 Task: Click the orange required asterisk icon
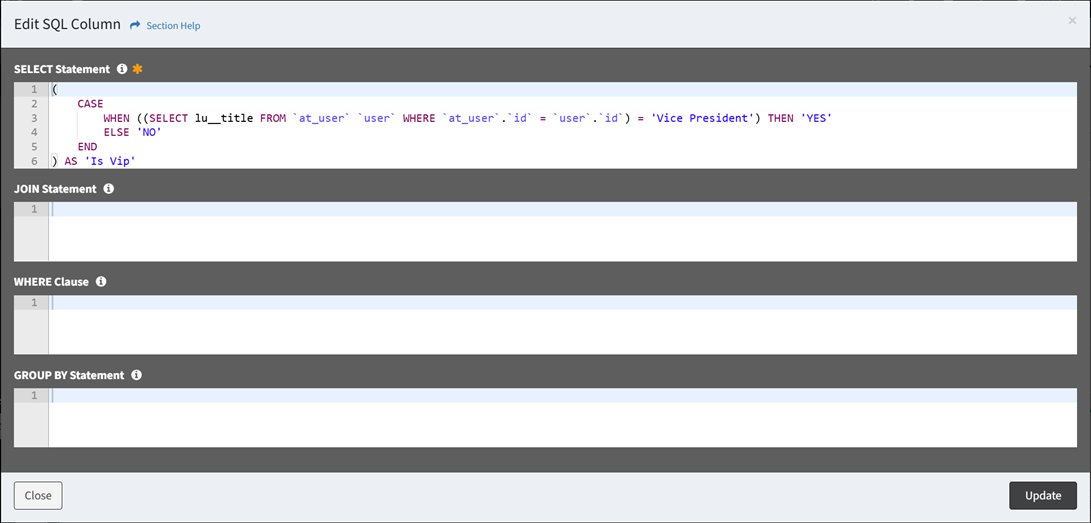(x=137, y=69)
